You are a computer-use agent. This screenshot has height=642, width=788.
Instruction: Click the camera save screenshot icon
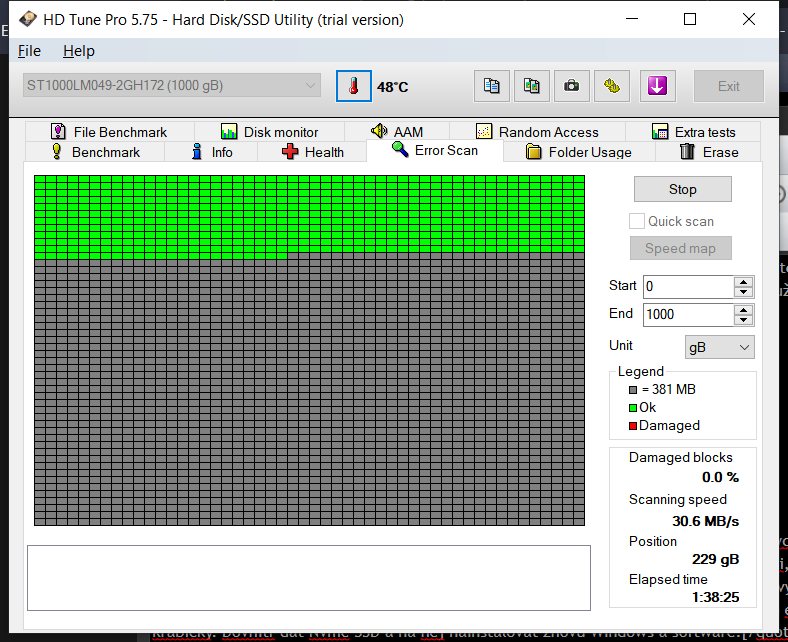[x=571, y=86]
